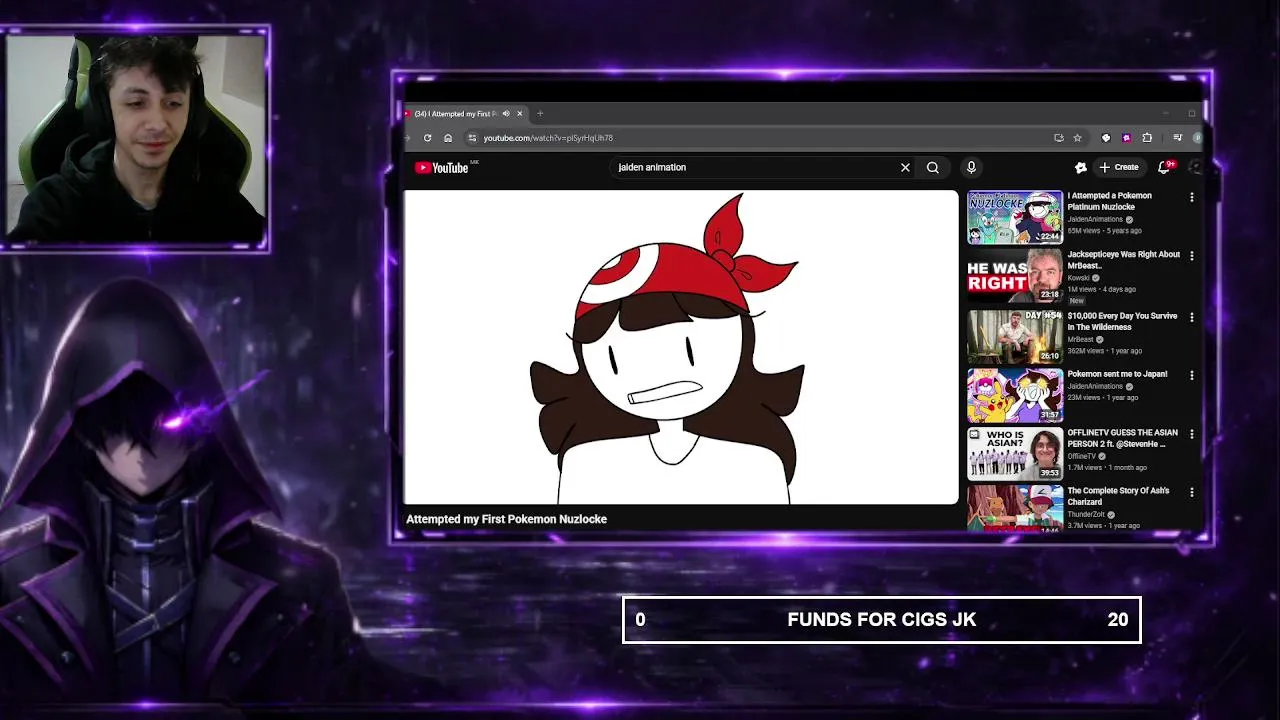Open more options for 'The Complete Story Of Ash's Charizard'
Screen dimensions: 1280x720
click(x=1191, y=492)
